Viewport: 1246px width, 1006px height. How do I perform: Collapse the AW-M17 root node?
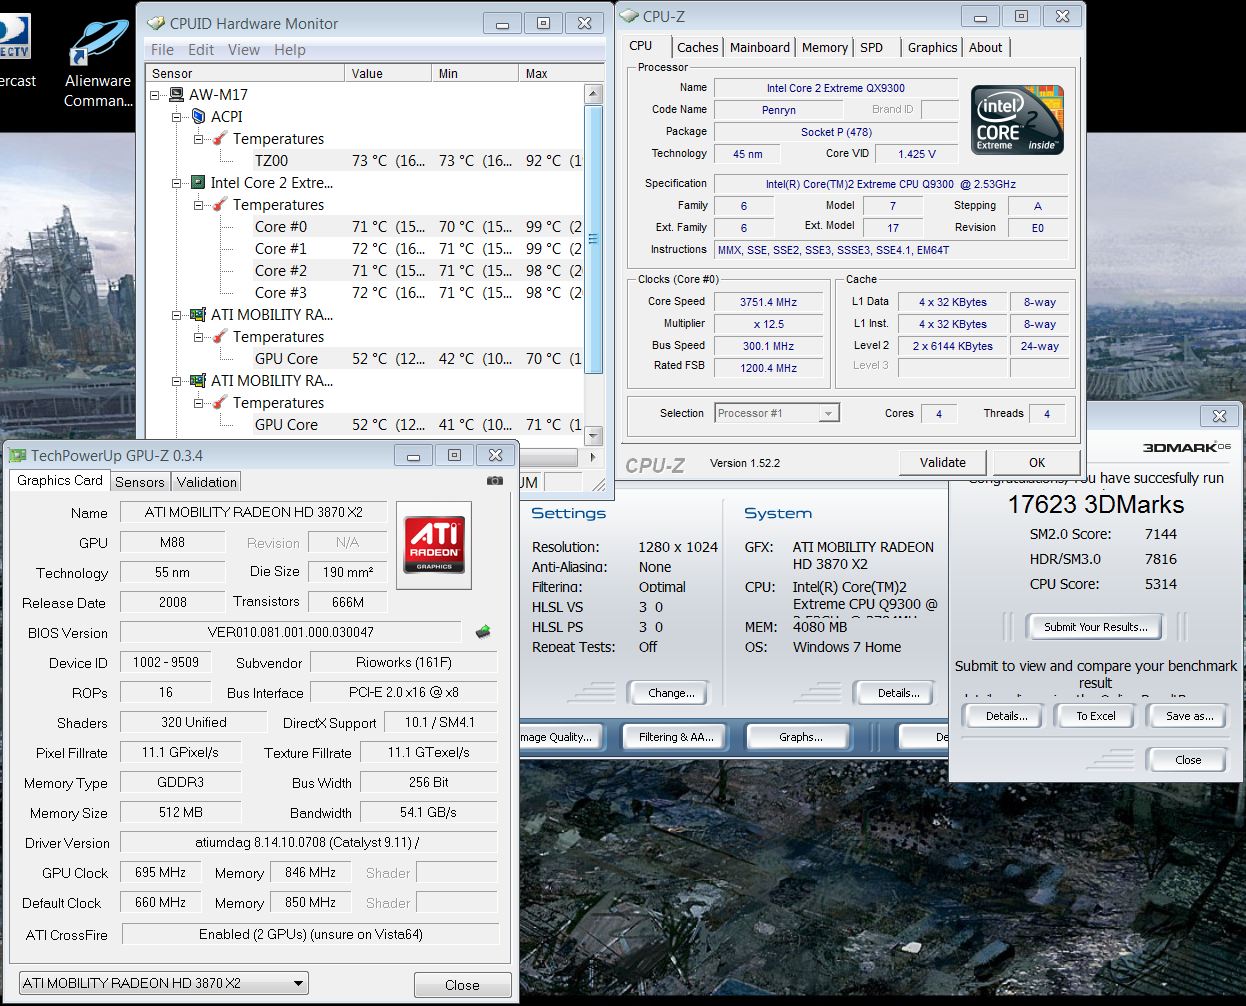155,95
